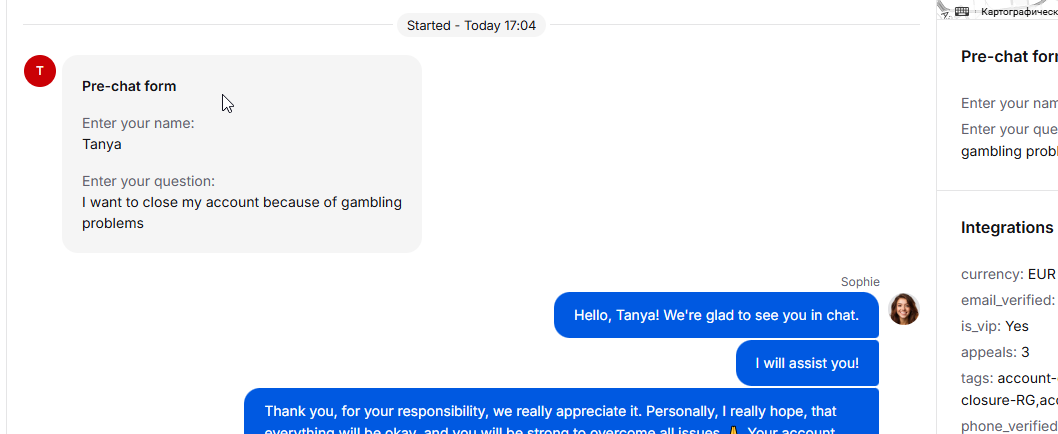This screenshot has height=434, width=1058.
Task: Select the "is_vip: Yes" integration row
Action: (995, 327)
